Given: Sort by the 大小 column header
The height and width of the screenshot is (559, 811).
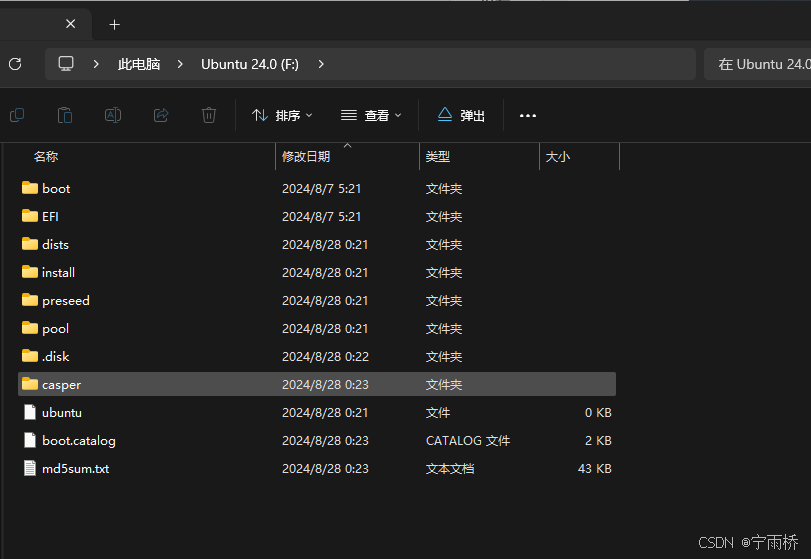Looking at the screenshot, I should (x=558, y=157).
